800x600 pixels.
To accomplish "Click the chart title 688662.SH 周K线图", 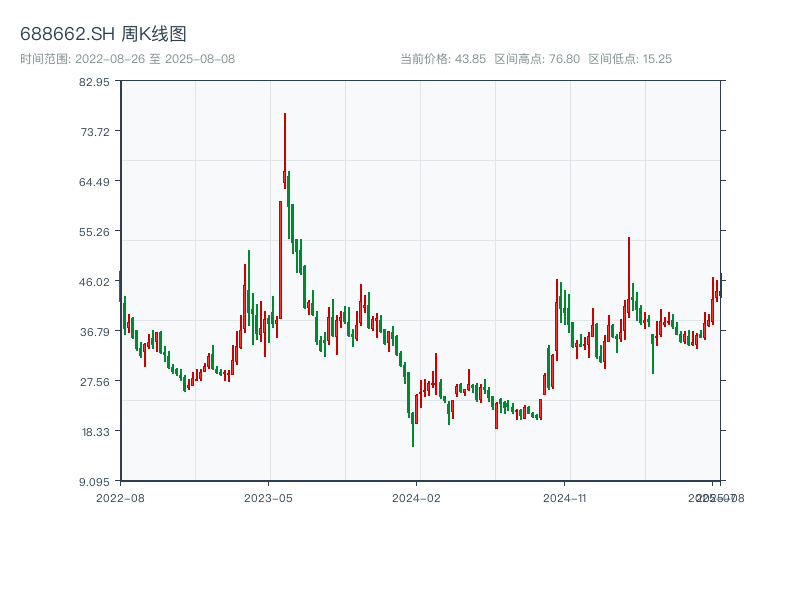I will tap(103, 34).
